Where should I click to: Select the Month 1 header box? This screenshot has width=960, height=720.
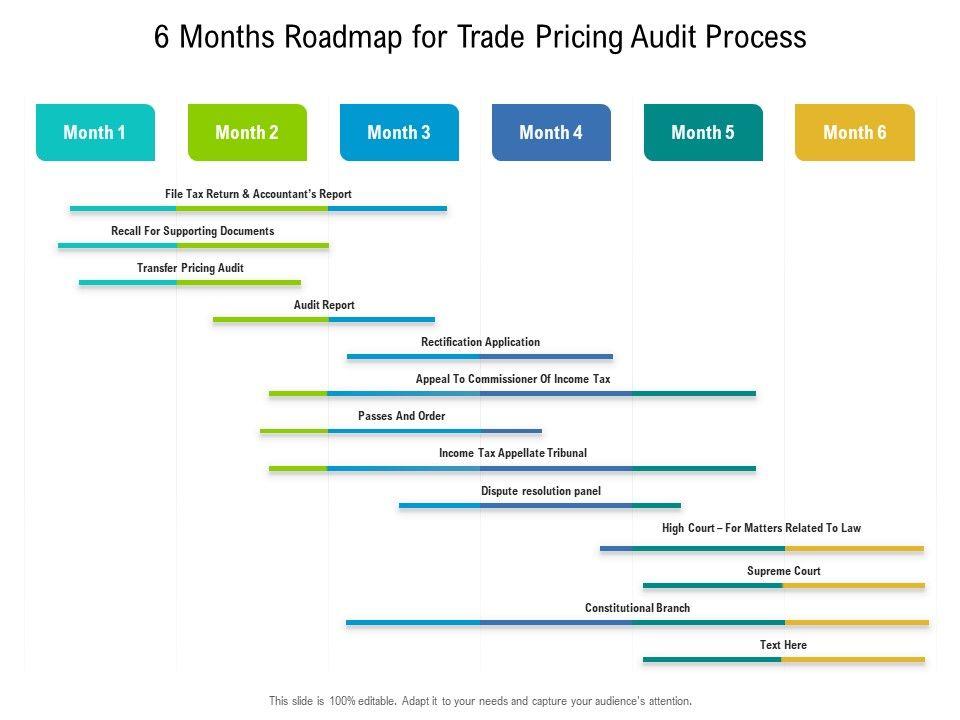pyautogui.click(x=95, y=132)
